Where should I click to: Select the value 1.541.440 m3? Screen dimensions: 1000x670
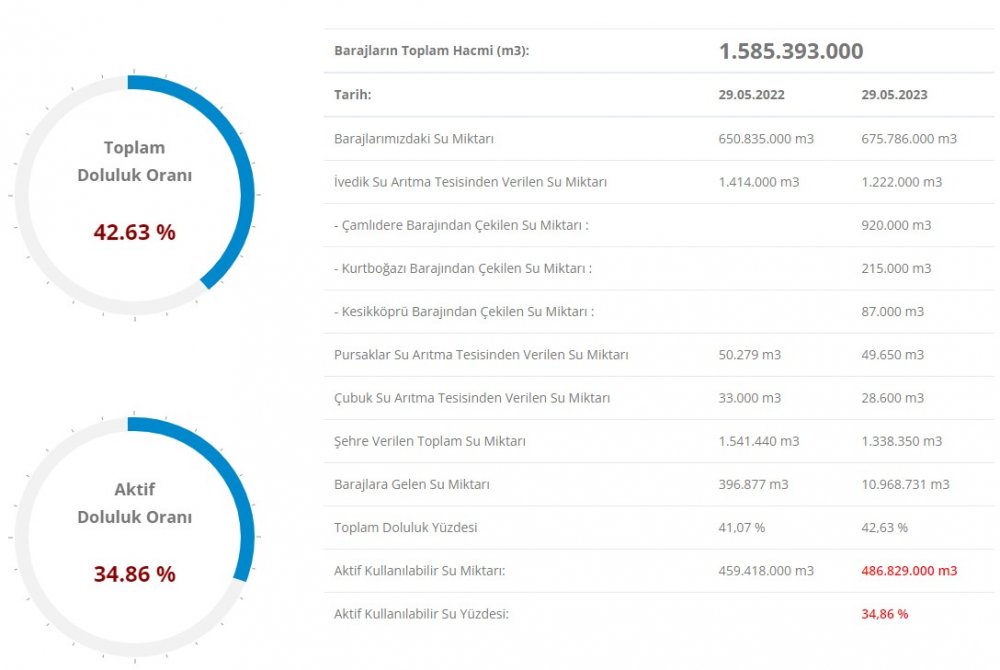758,441
